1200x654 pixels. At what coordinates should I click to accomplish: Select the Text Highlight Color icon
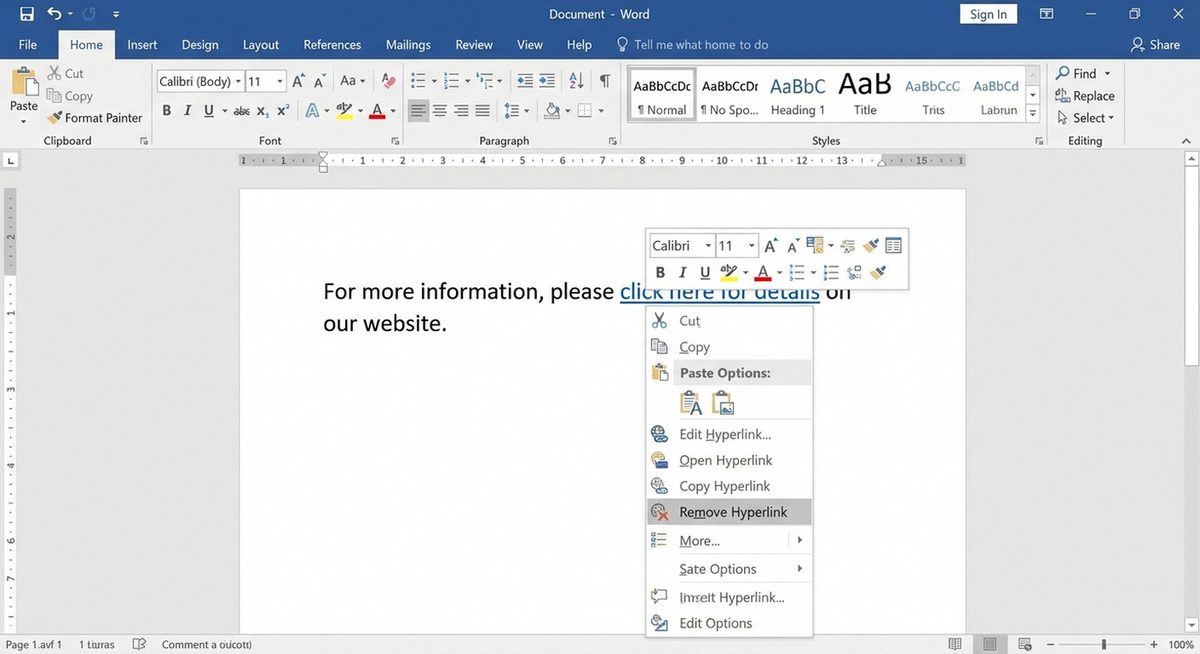tap(344, 111)
